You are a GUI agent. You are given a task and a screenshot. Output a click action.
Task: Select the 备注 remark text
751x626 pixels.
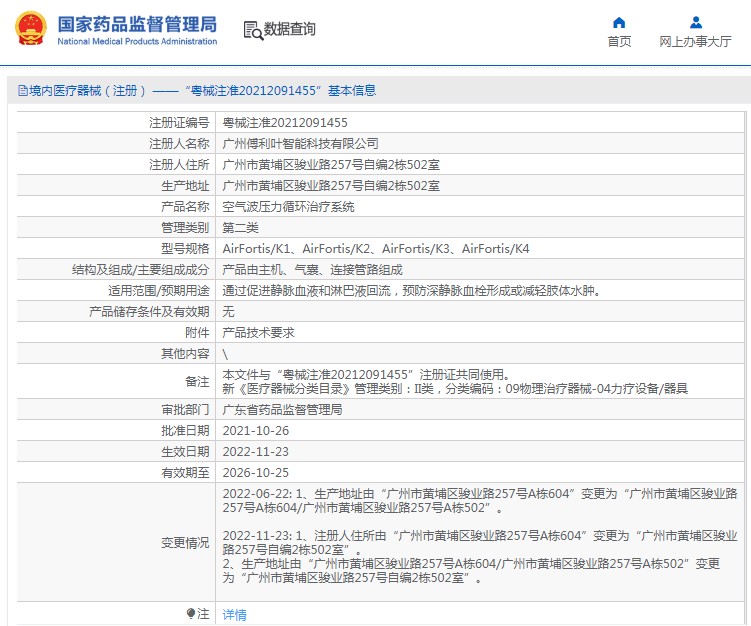[x=455, y=382]
